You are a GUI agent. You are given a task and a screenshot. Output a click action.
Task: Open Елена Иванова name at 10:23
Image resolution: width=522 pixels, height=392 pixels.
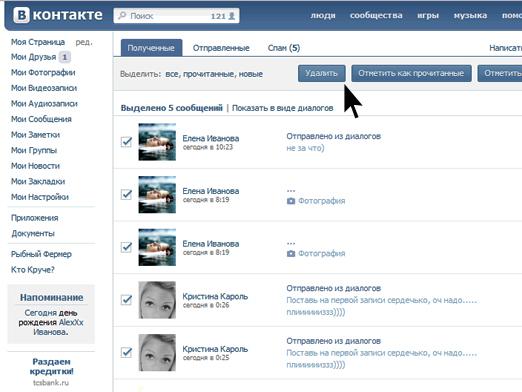(211, 138)
